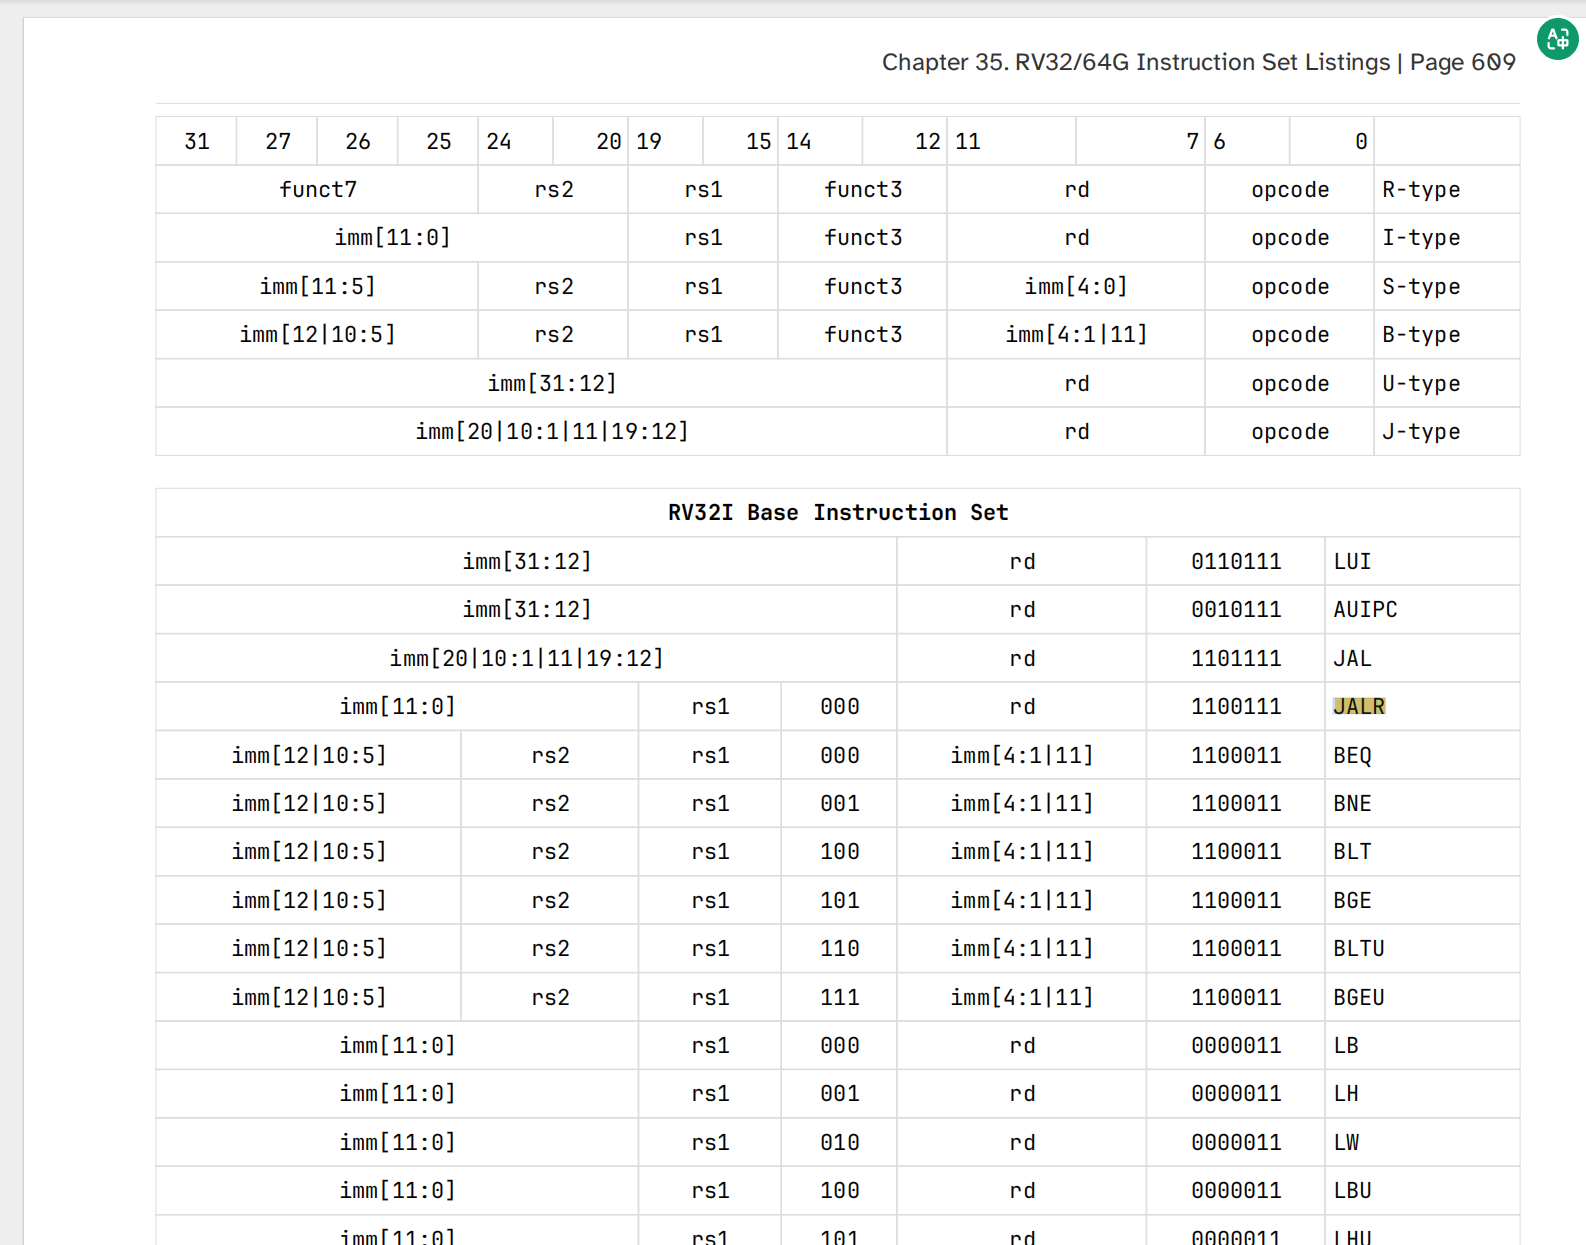The width and height of the screenshot is (1586, 1245).
Task: Click the BLT instruction name
Action: 1352,851
